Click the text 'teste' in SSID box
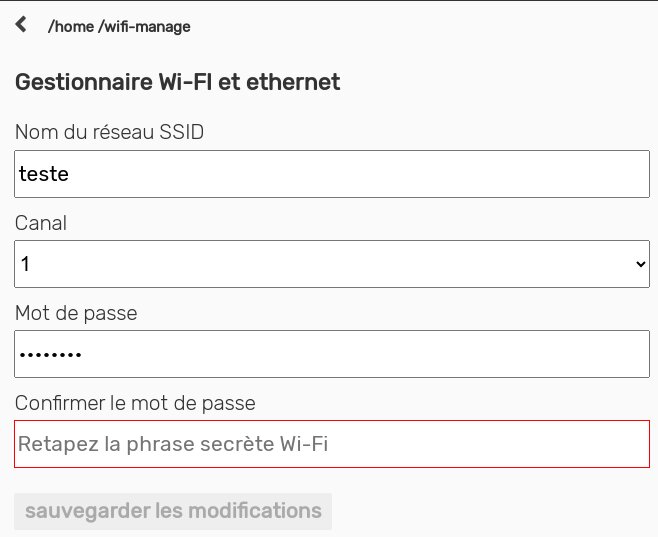Image resolution: width=658 pixels, height=537 pixels. (x=44, y=174)
